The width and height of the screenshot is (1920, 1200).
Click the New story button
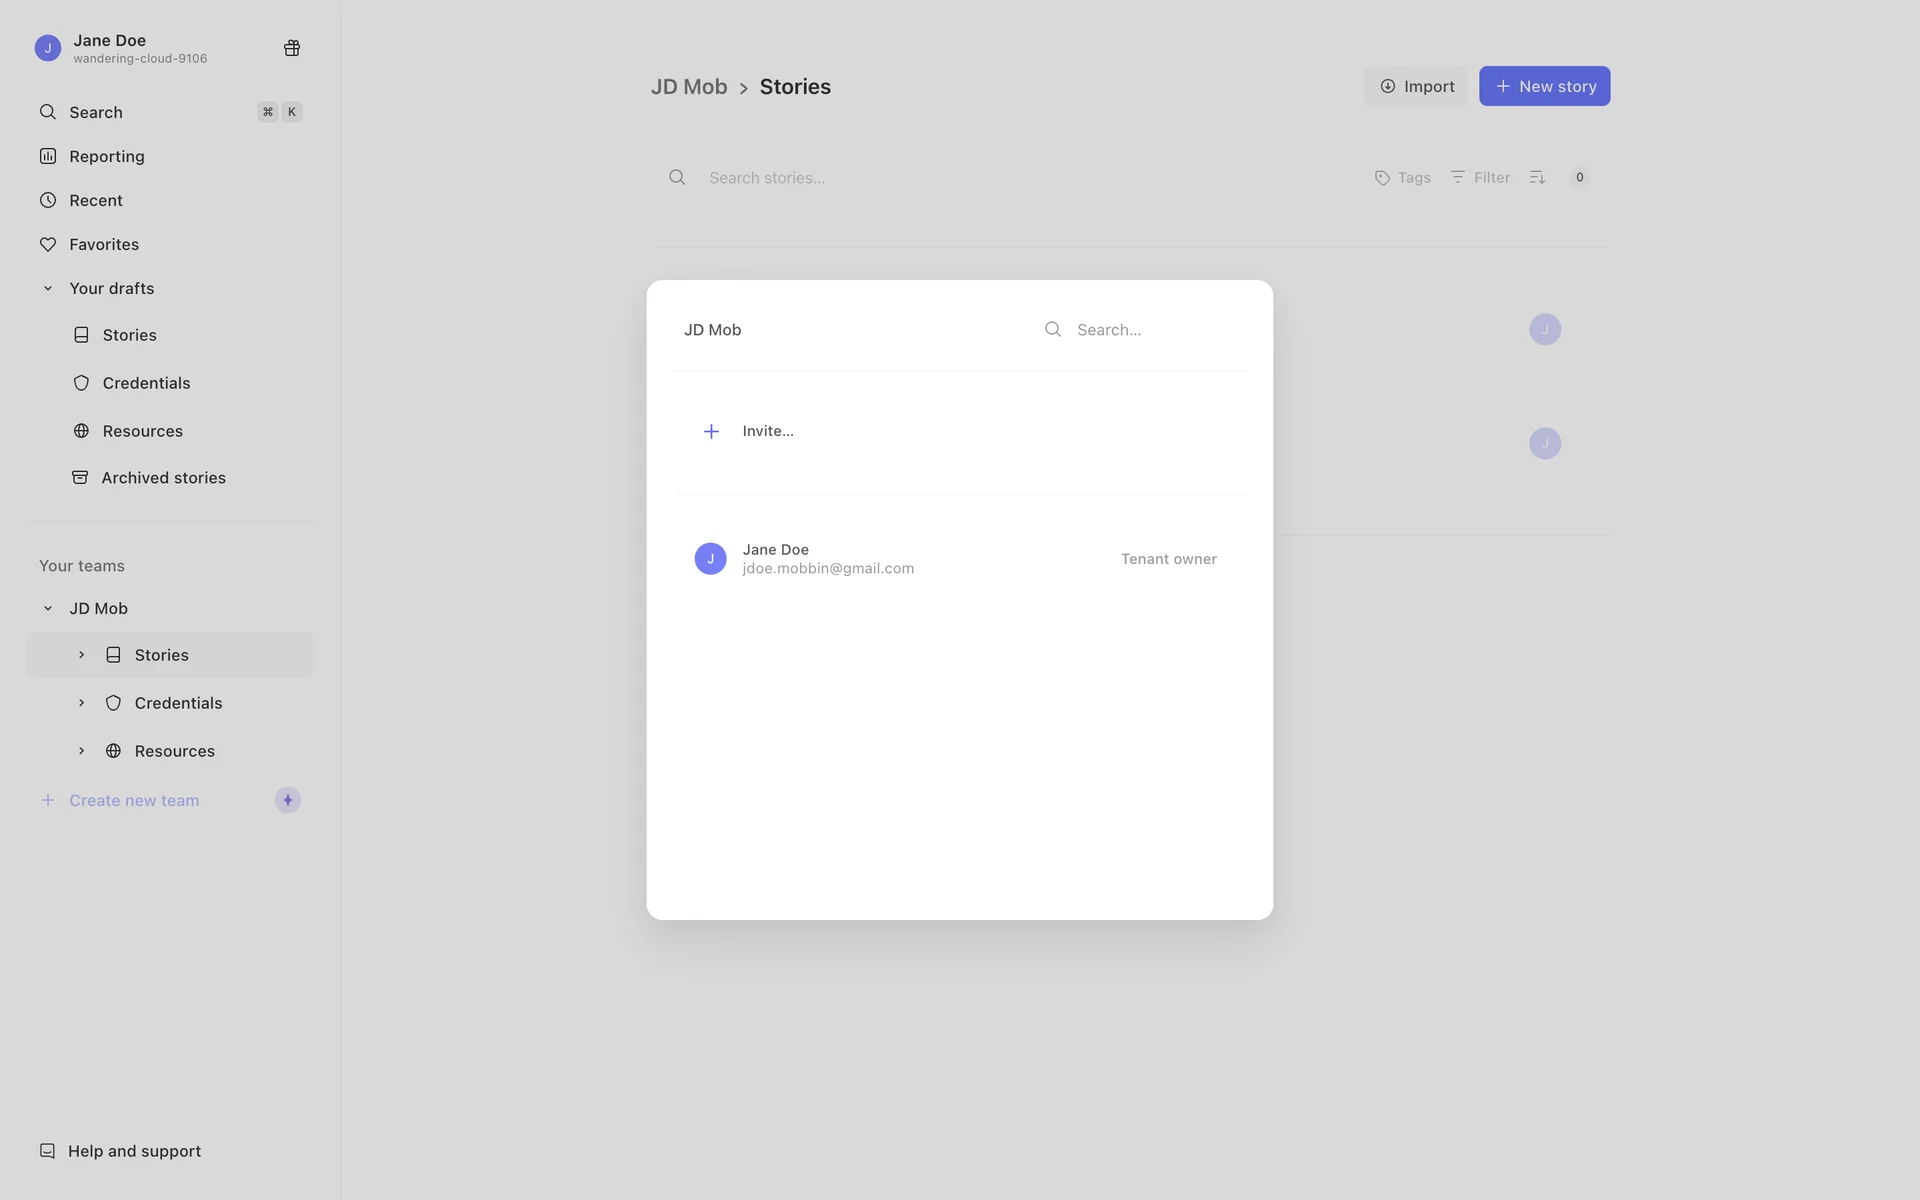pyautogui.click(x=1544, y=86)
